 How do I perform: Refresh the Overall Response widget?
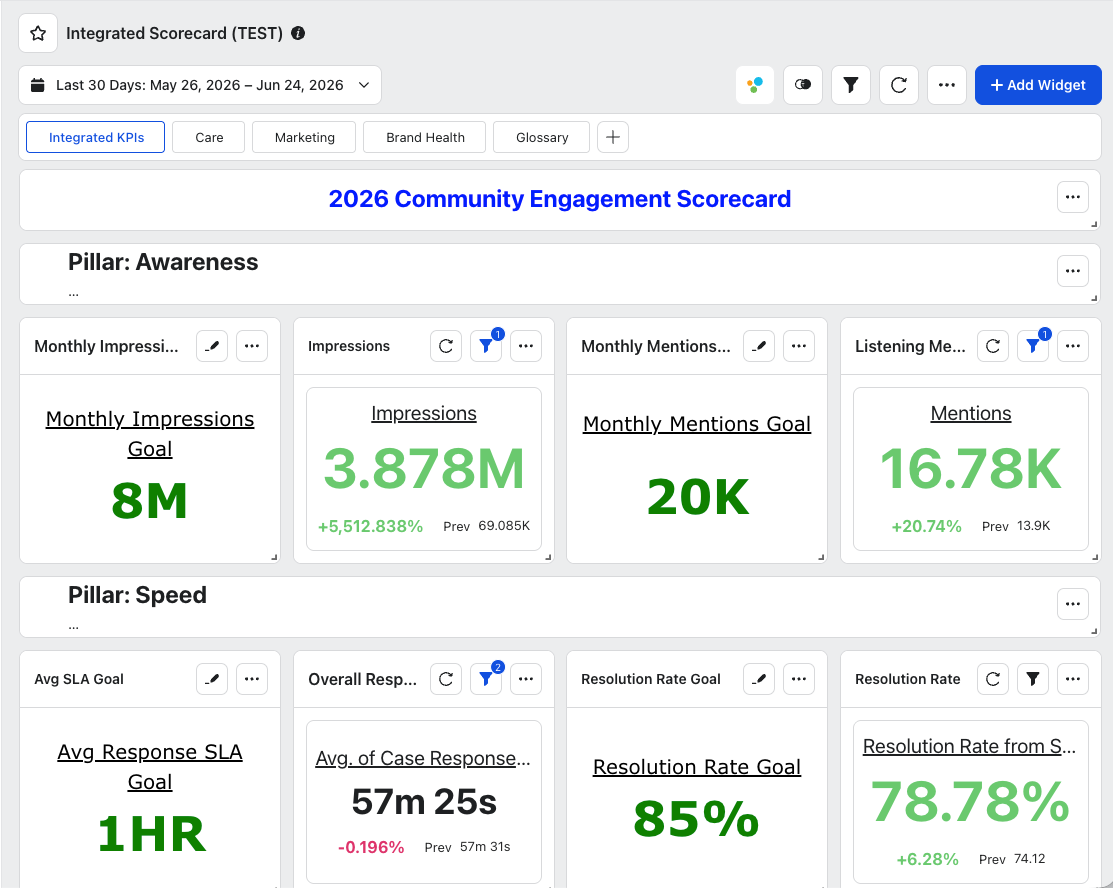coord(446,679)
